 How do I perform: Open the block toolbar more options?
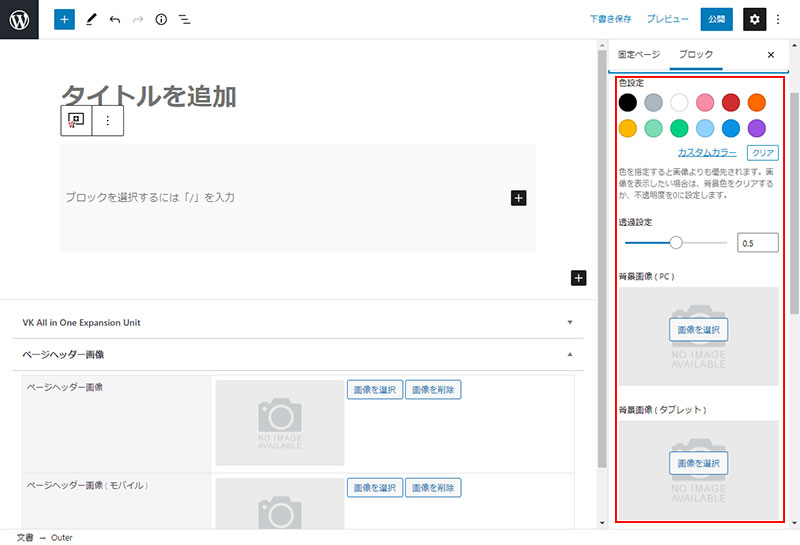[108, 120]
